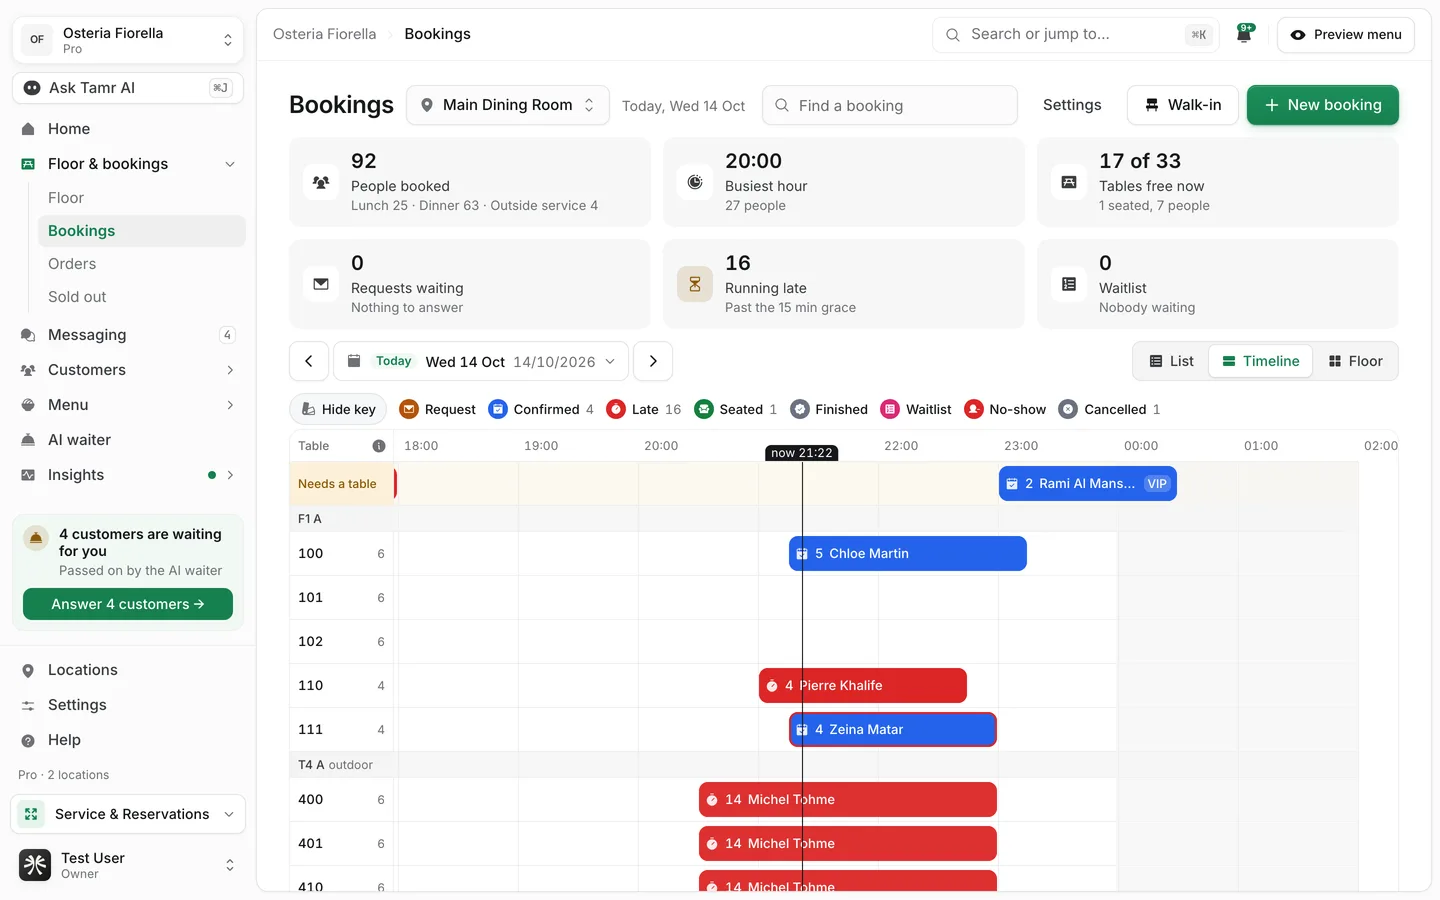Click the People booked group icon
1440x900 pixels.
pos(321,182)
